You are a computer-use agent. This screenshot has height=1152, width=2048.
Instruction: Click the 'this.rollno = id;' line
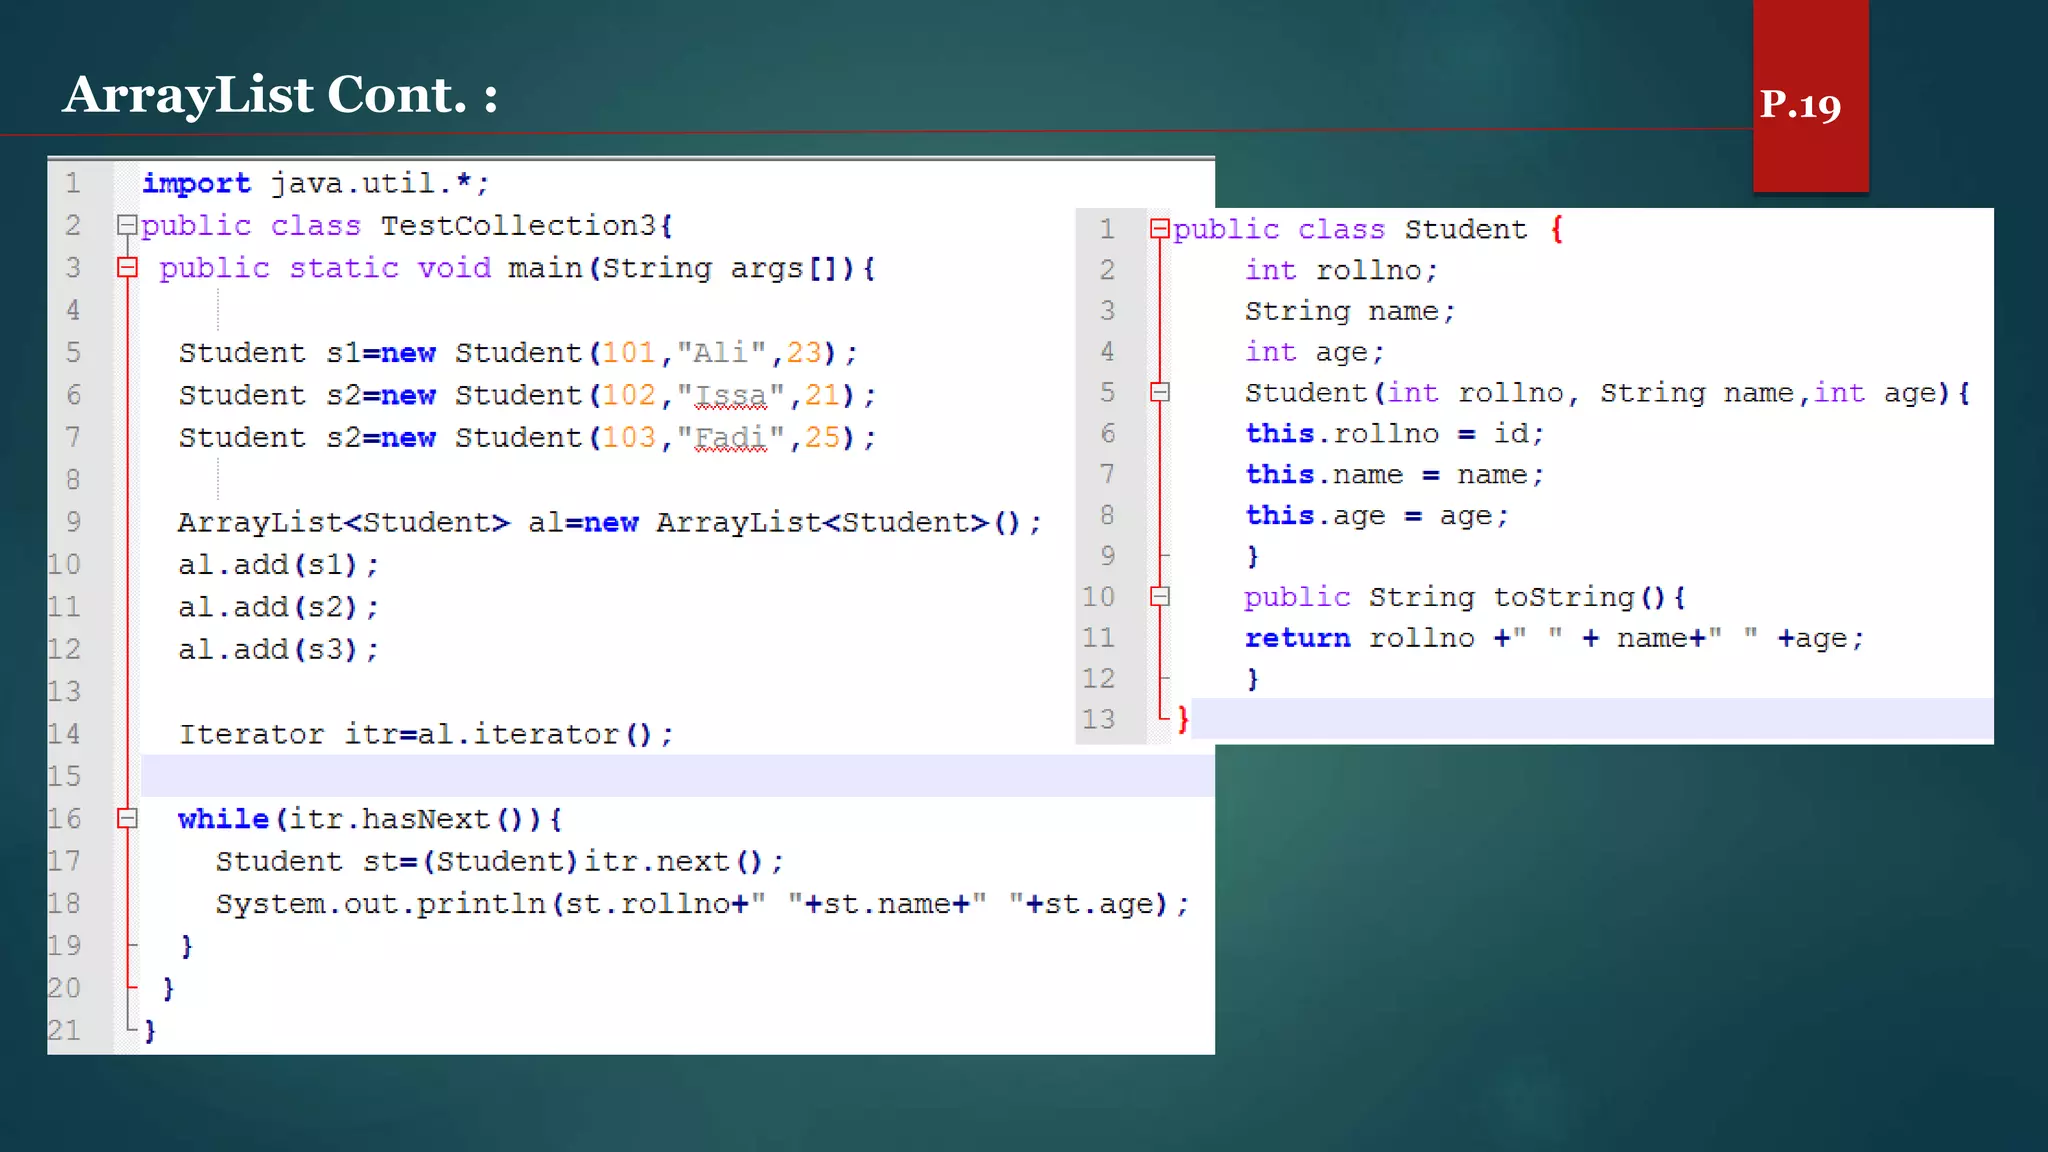[1394, 434]
